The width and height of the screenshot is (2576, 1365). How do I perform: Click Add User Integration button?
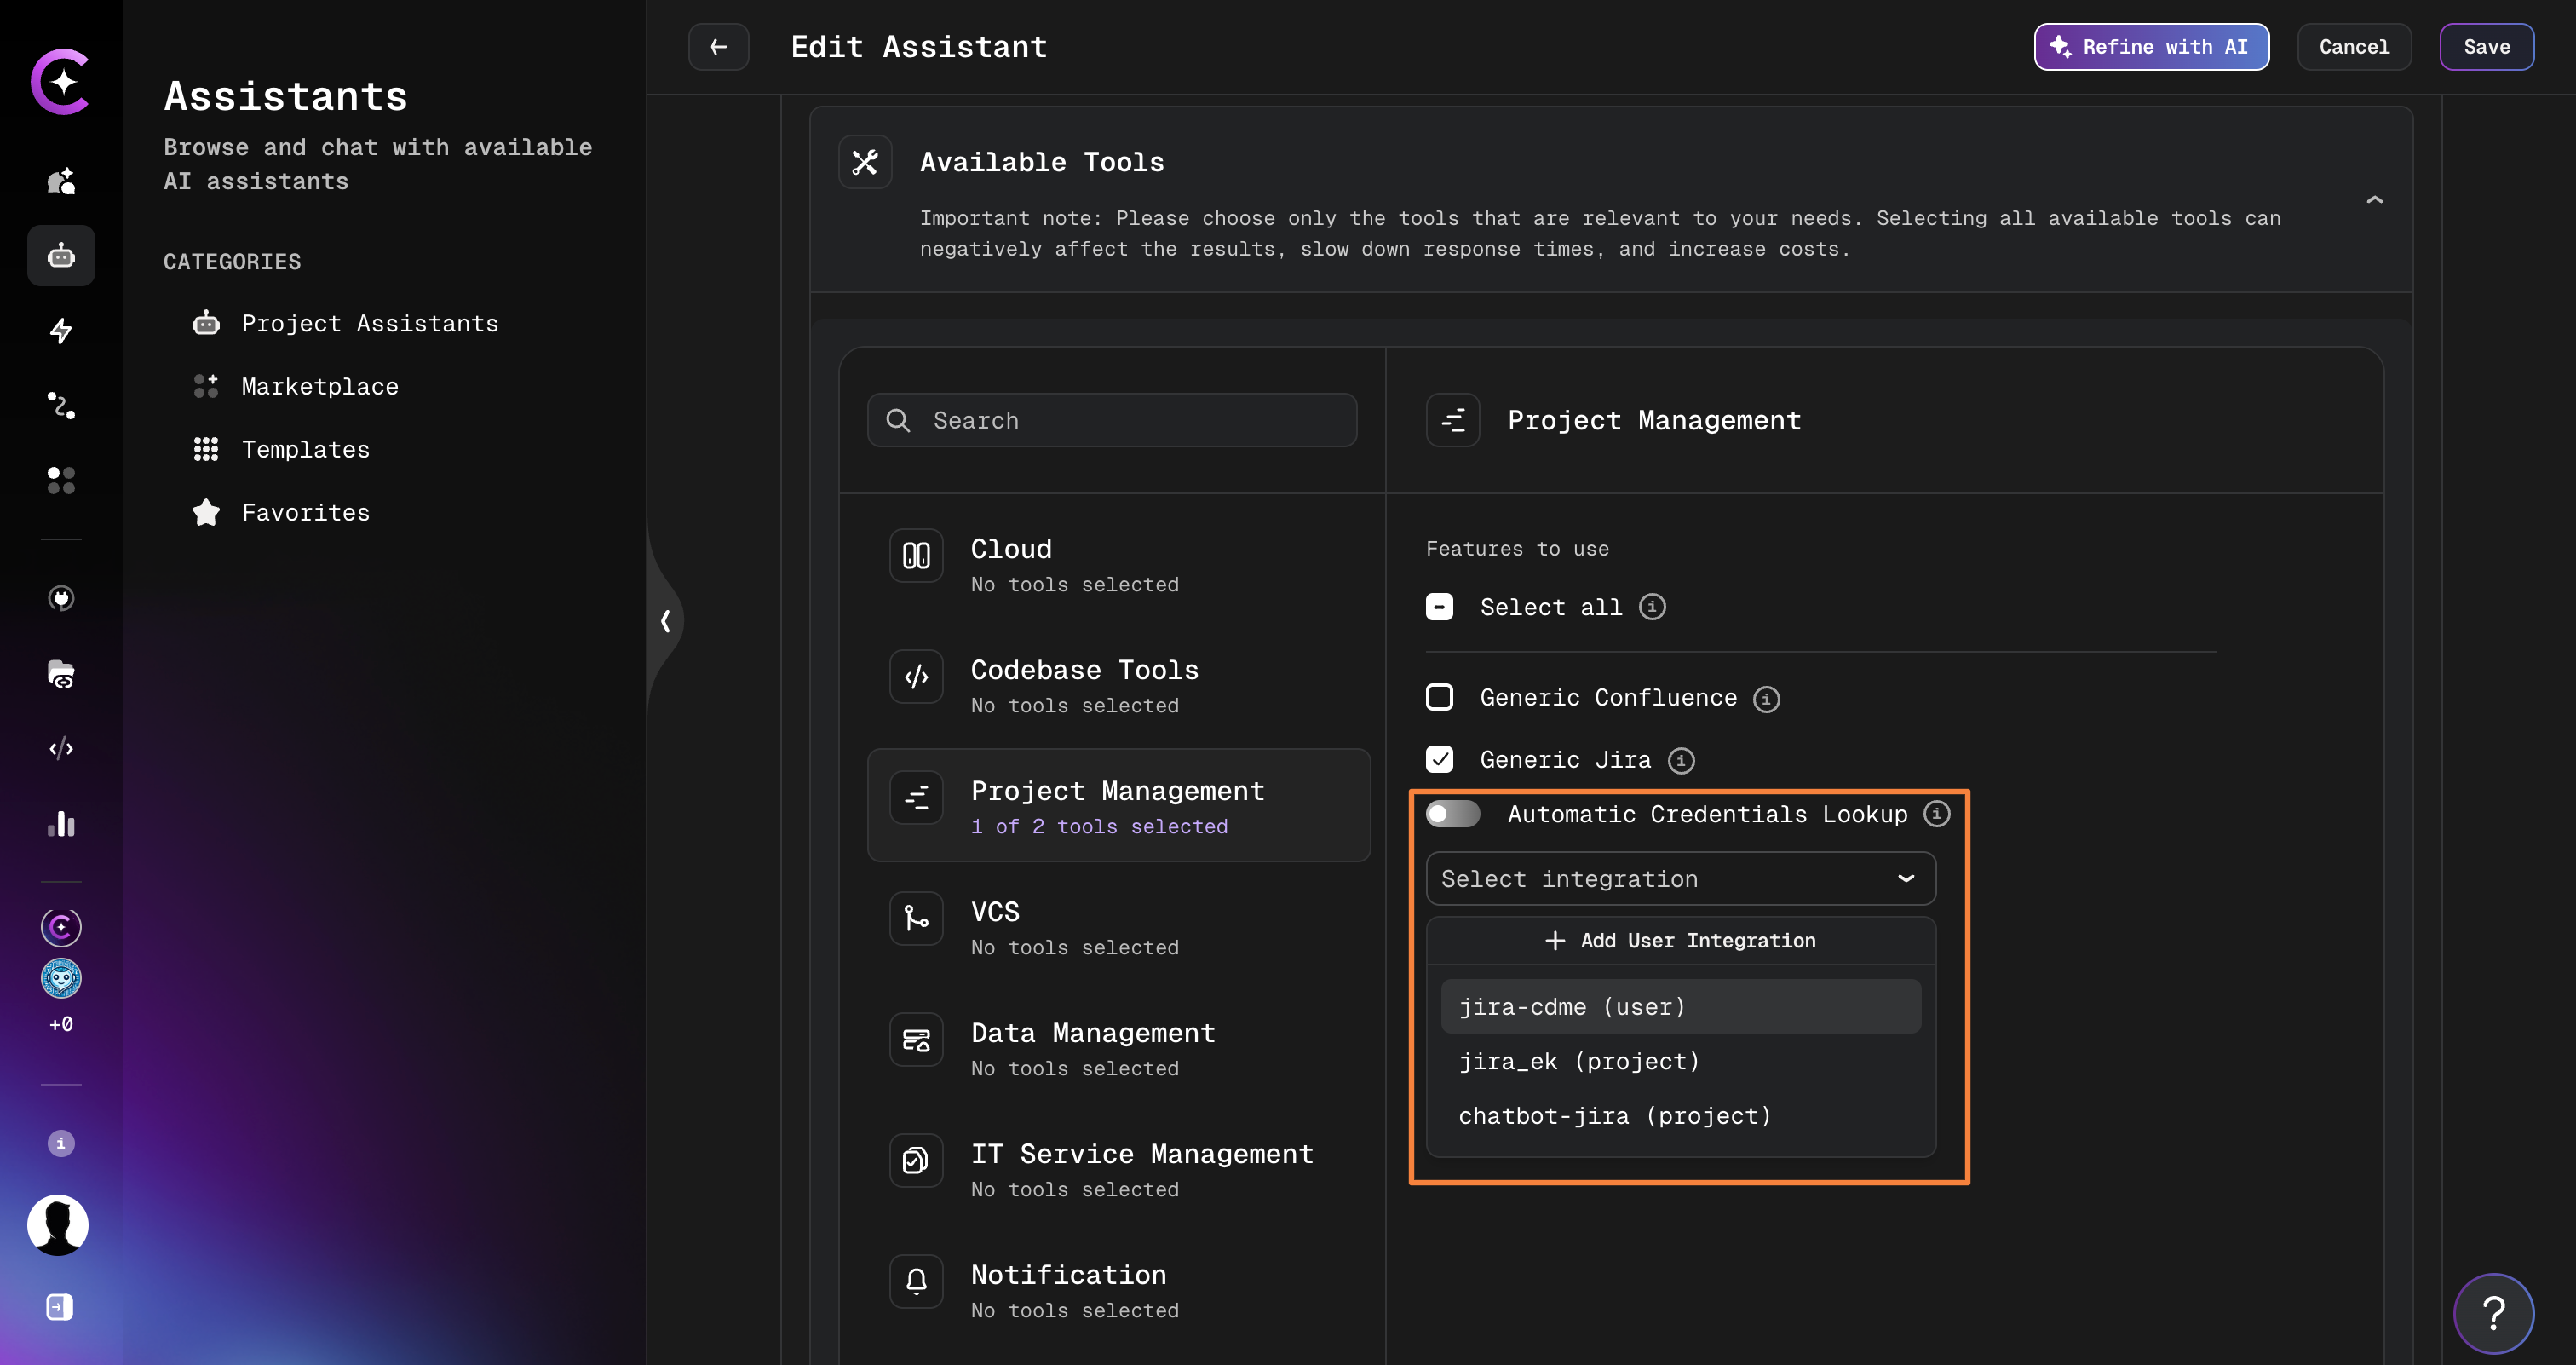pos(1680,941)
